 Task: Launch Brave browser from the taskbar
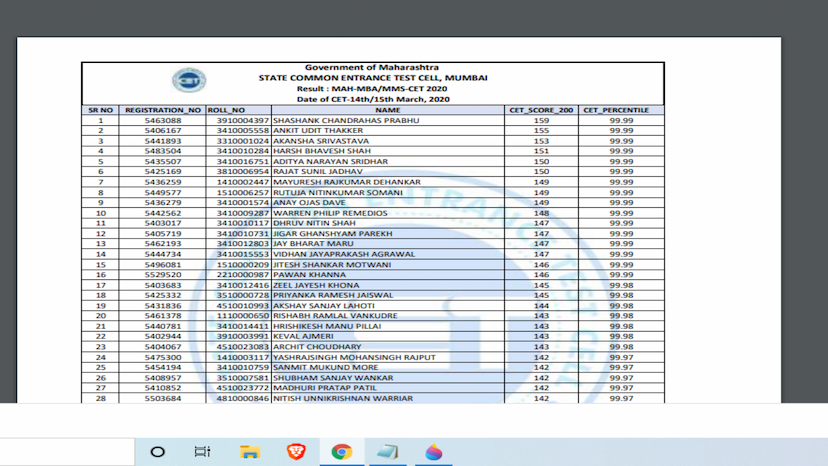296,452
